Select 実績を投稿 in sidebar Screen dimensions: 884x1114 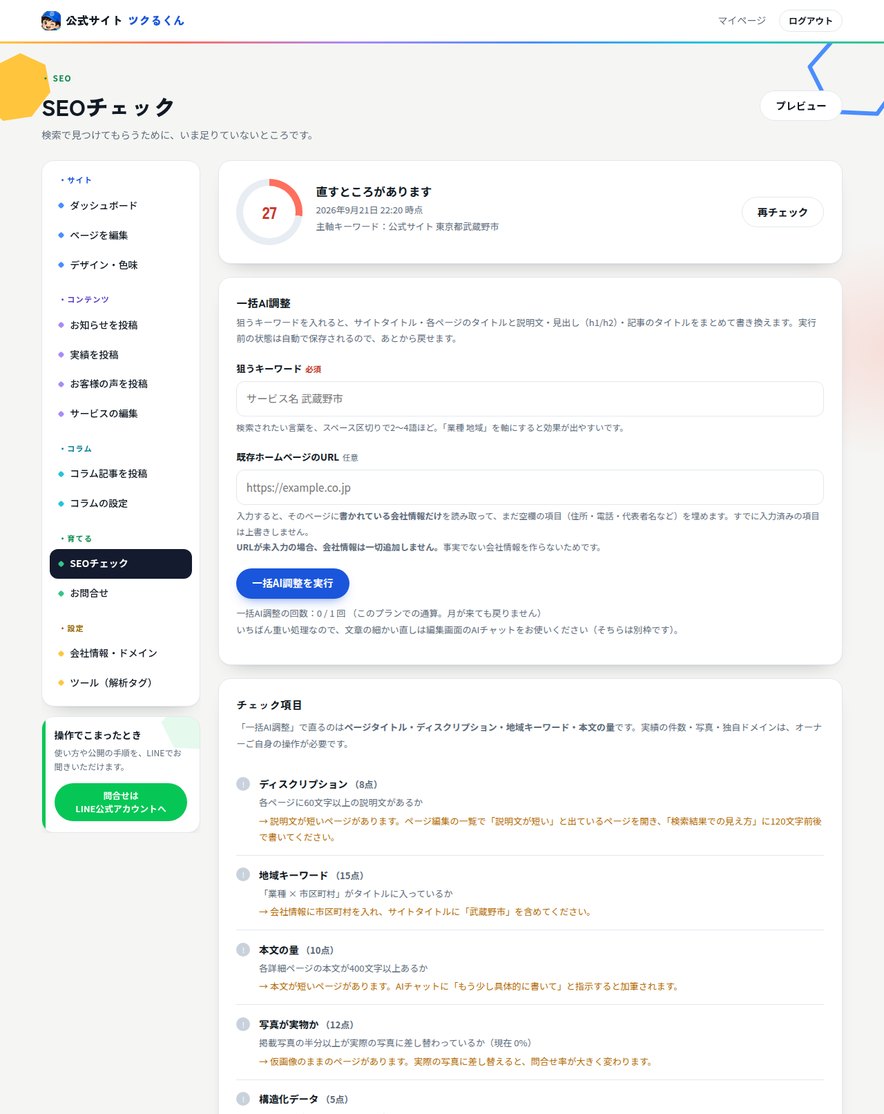121,355
